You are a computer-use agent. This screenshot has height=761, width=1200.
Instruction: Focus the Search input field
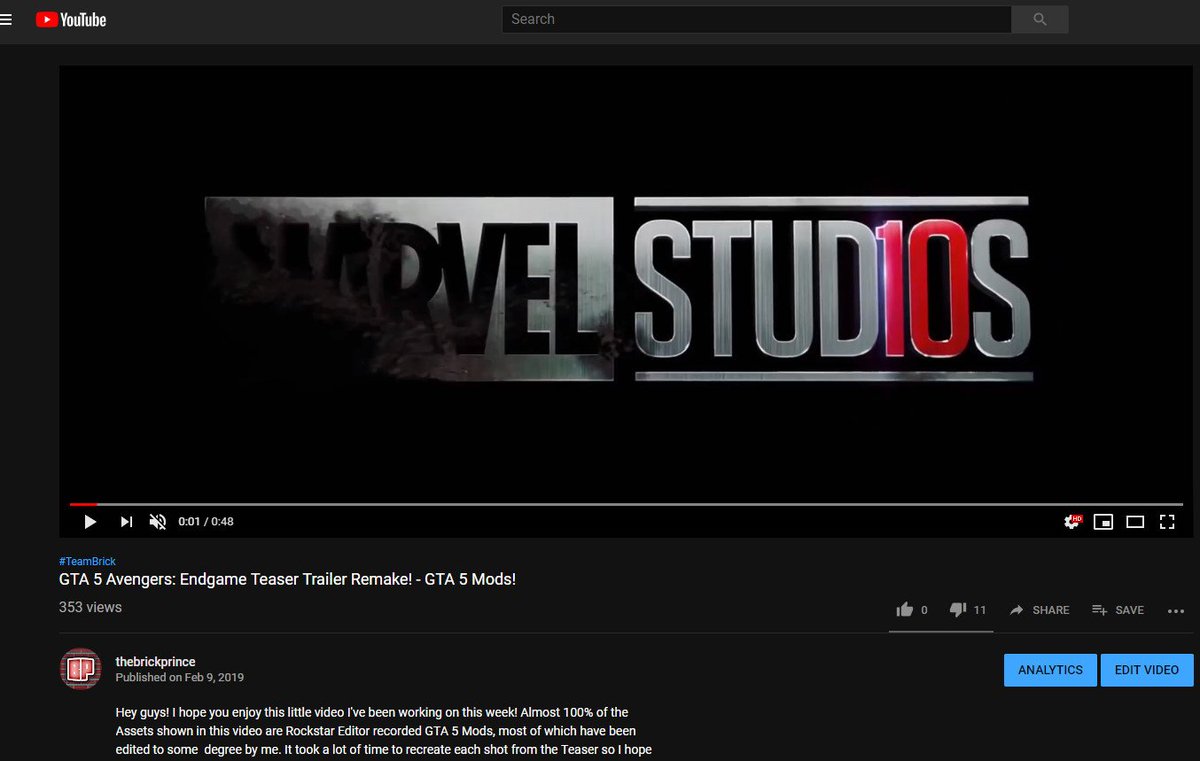point(757,19)
